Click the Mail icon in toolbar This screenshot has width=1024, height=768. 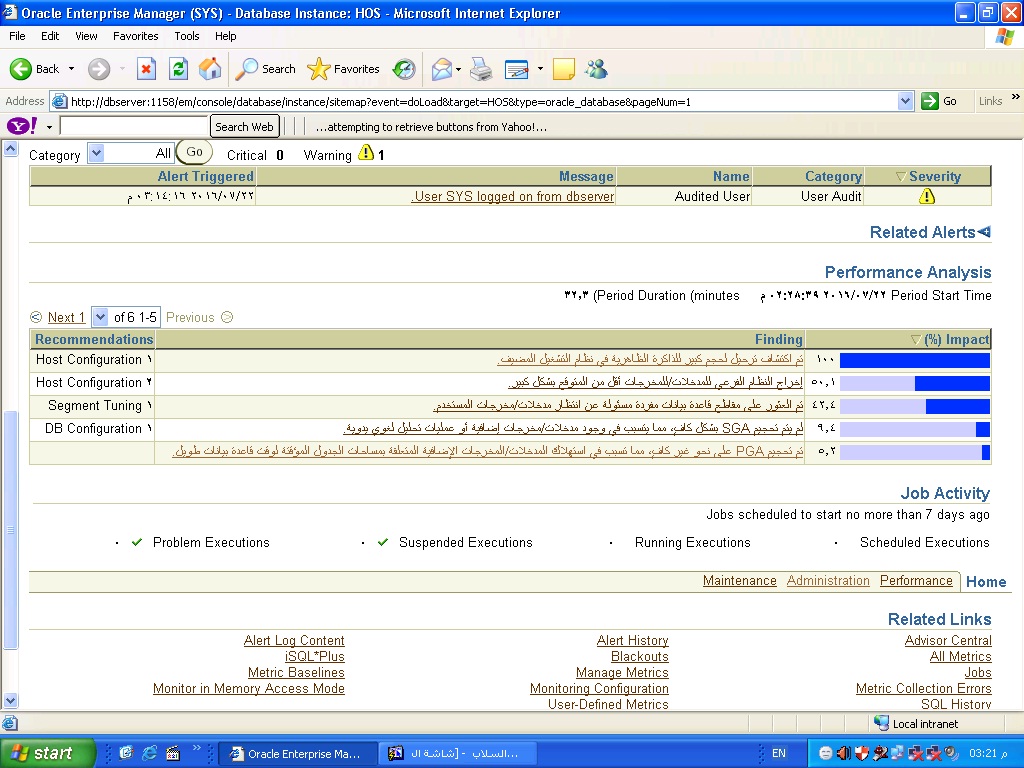[441, 69]
